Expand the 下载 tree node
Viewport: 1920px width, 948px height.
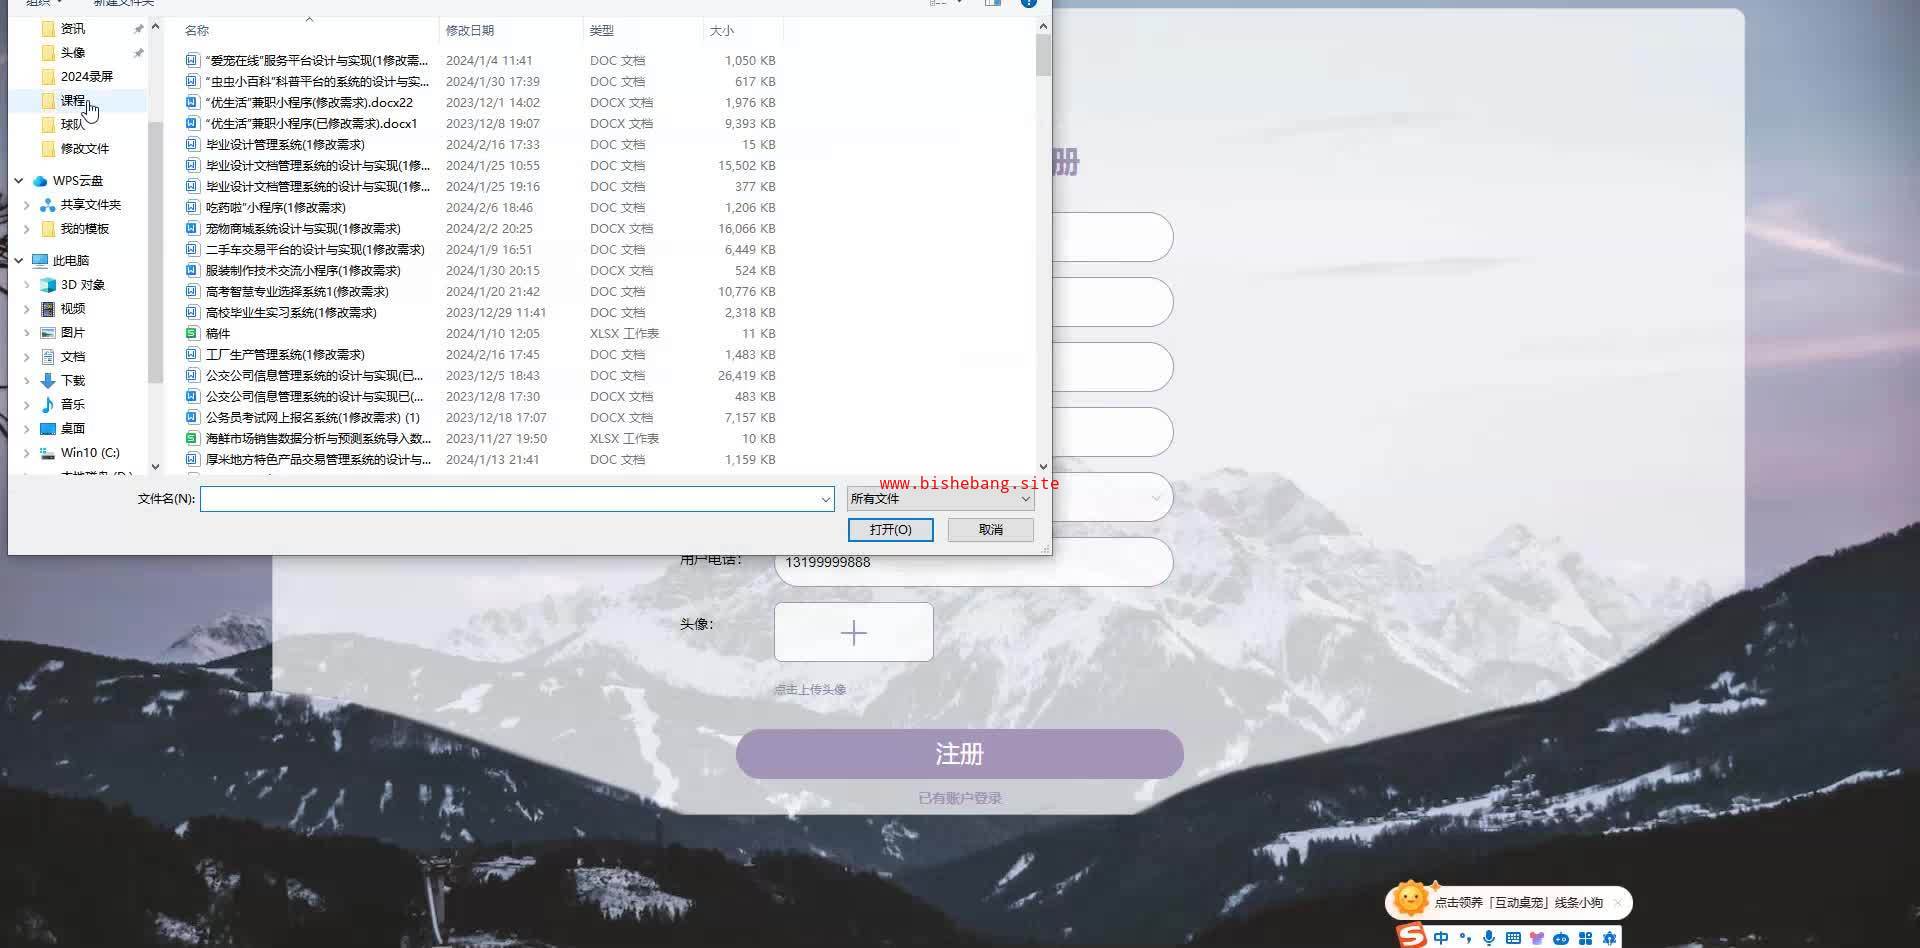(x=27, y=381)
